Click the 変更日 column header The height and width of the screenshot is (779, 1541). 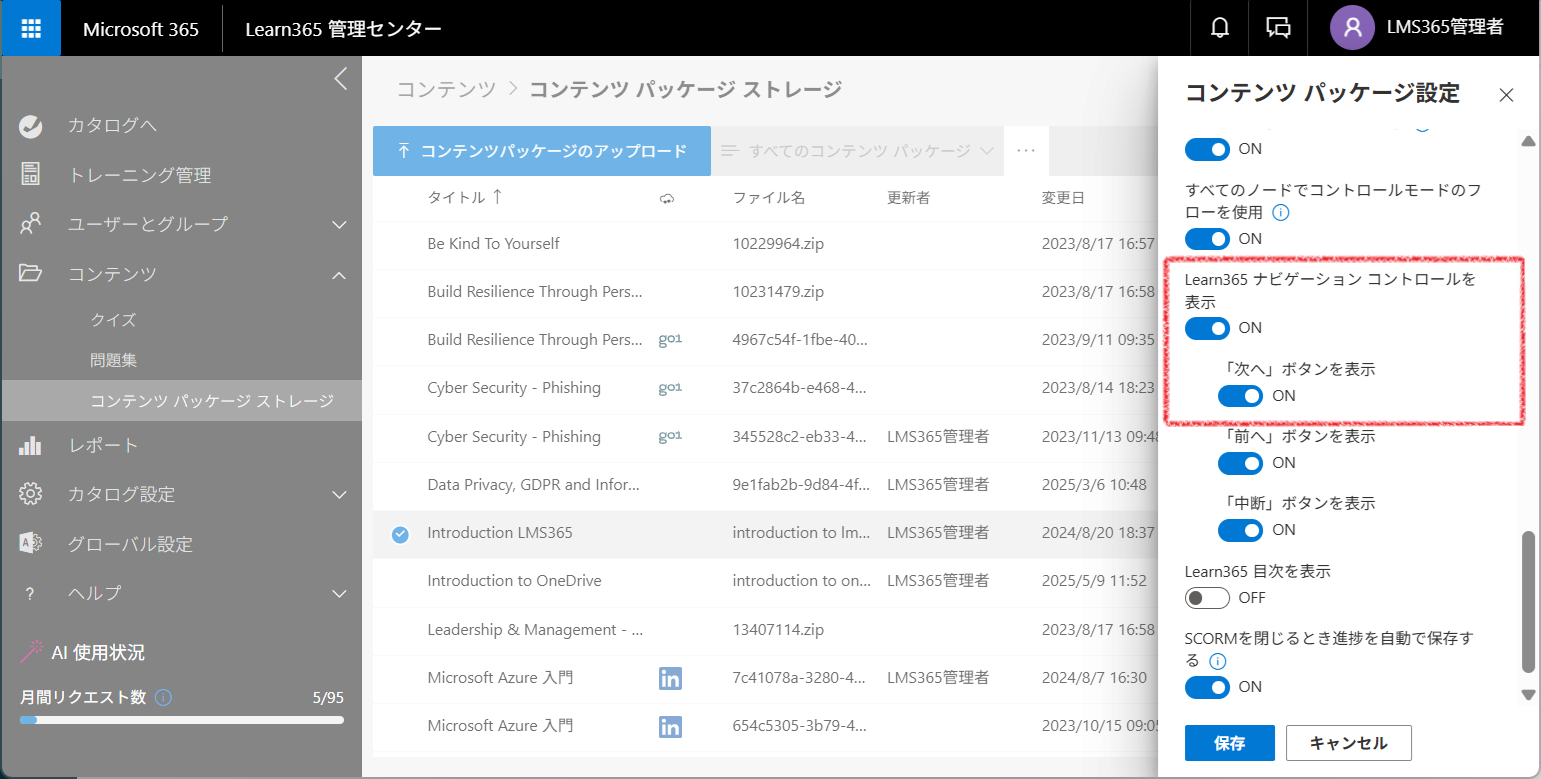pyautogui.click(x=1063, y=198)
